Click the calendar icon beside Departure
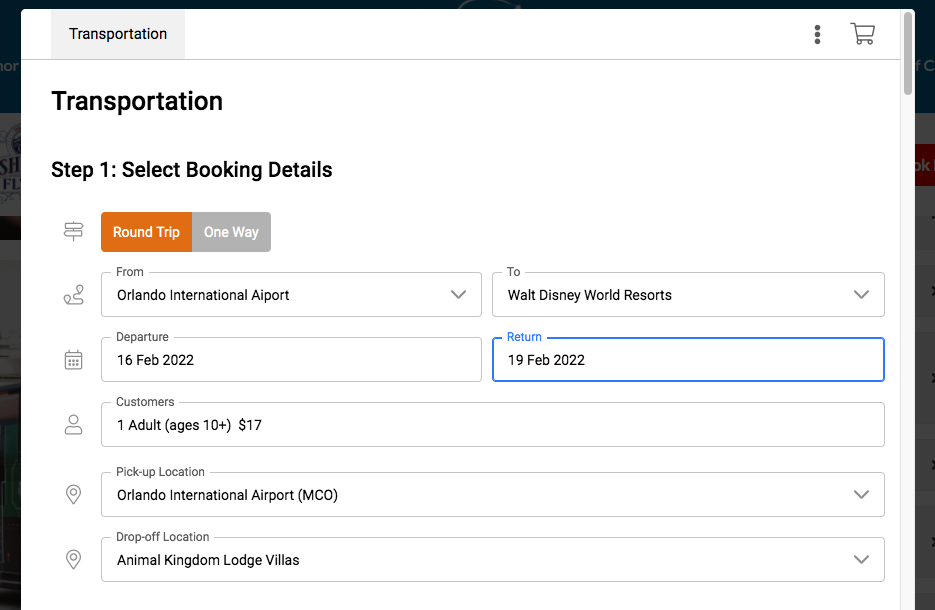The height and width of the screenshot is (610, 935). pos(73,360)
